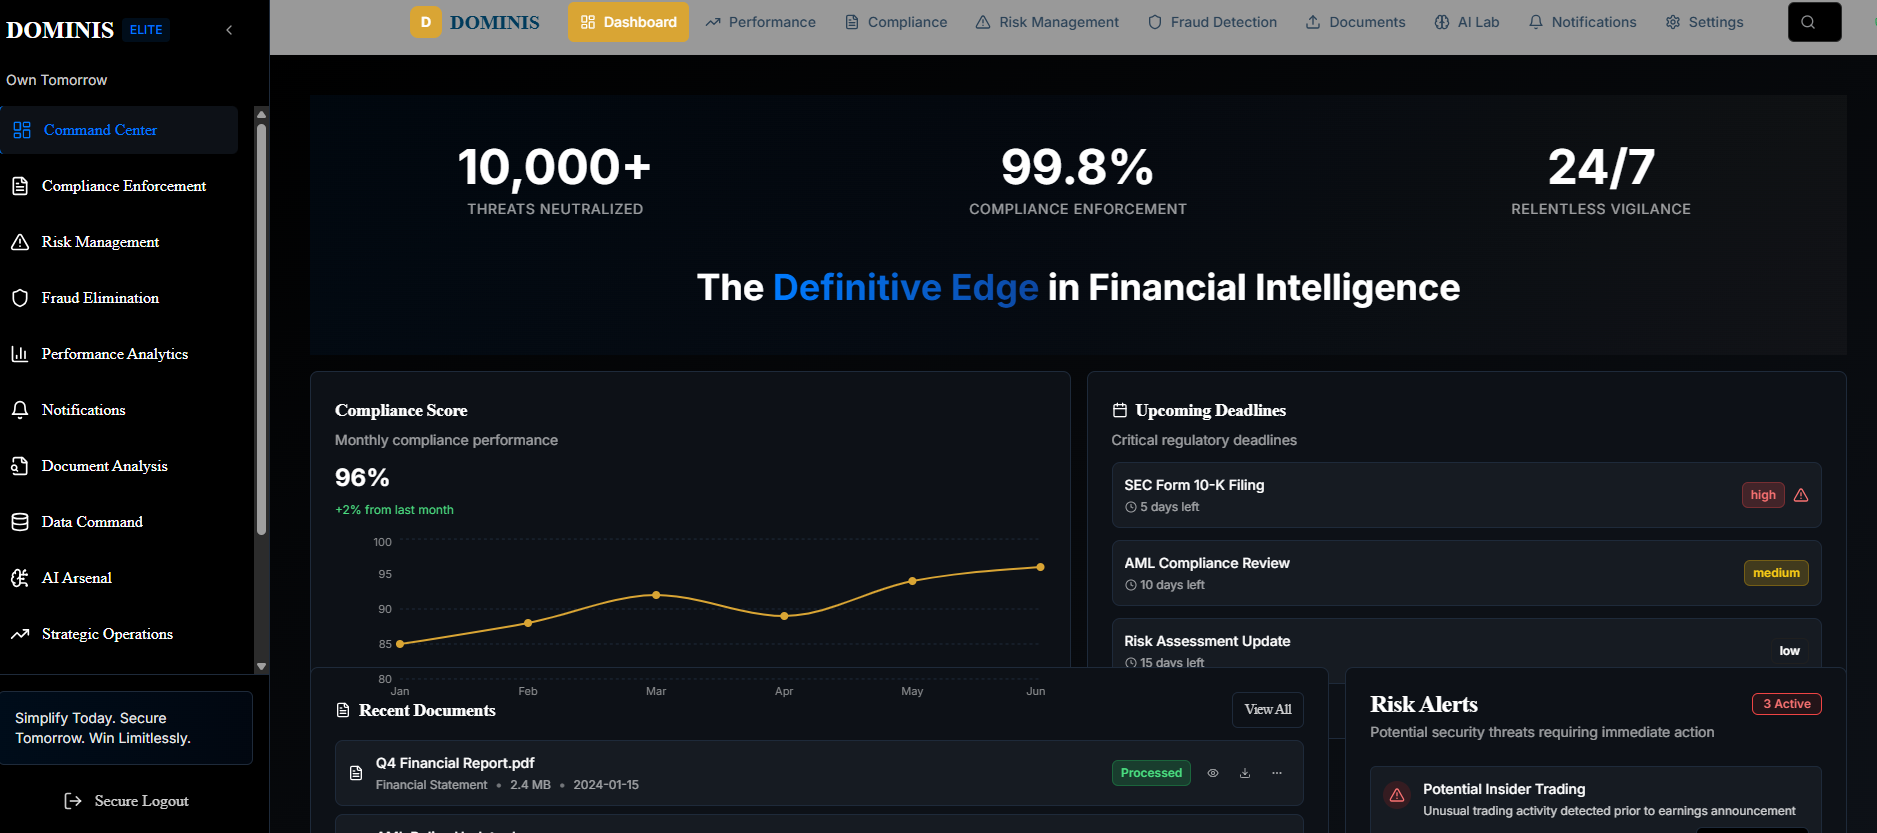This screenshot has width=1877, height=833.
Task: Click View All in Recent Documents
Action: pos(1268,710)
